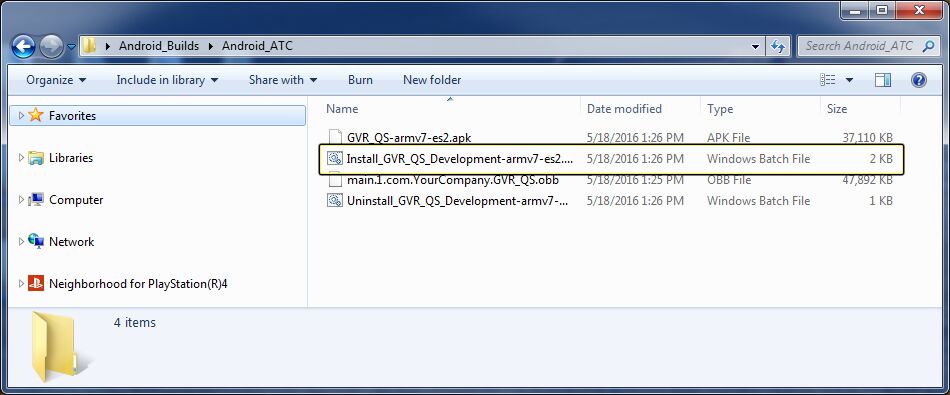Click the Install batch file gear icon
Image resolution: width=950 pixels, height=395 pixels.
point(335,159)
